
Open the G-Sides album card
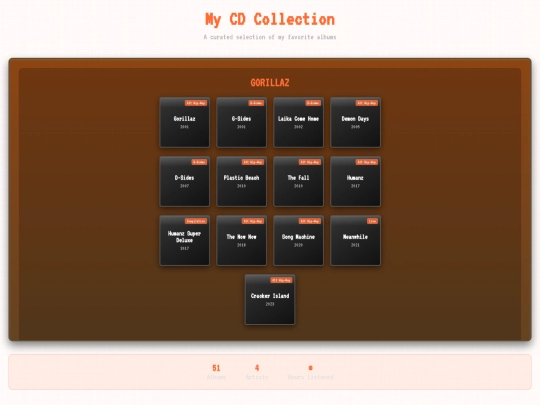tap(241, 122)
